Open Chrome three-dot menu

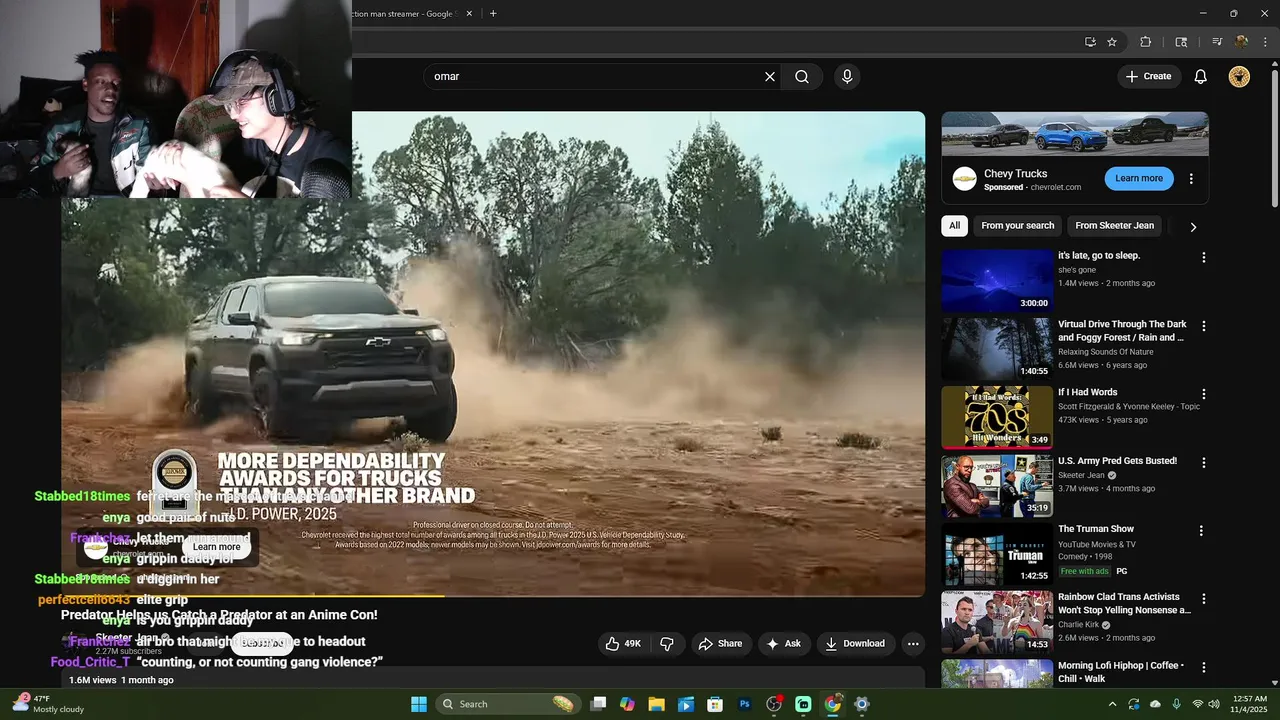(1265, 42)
